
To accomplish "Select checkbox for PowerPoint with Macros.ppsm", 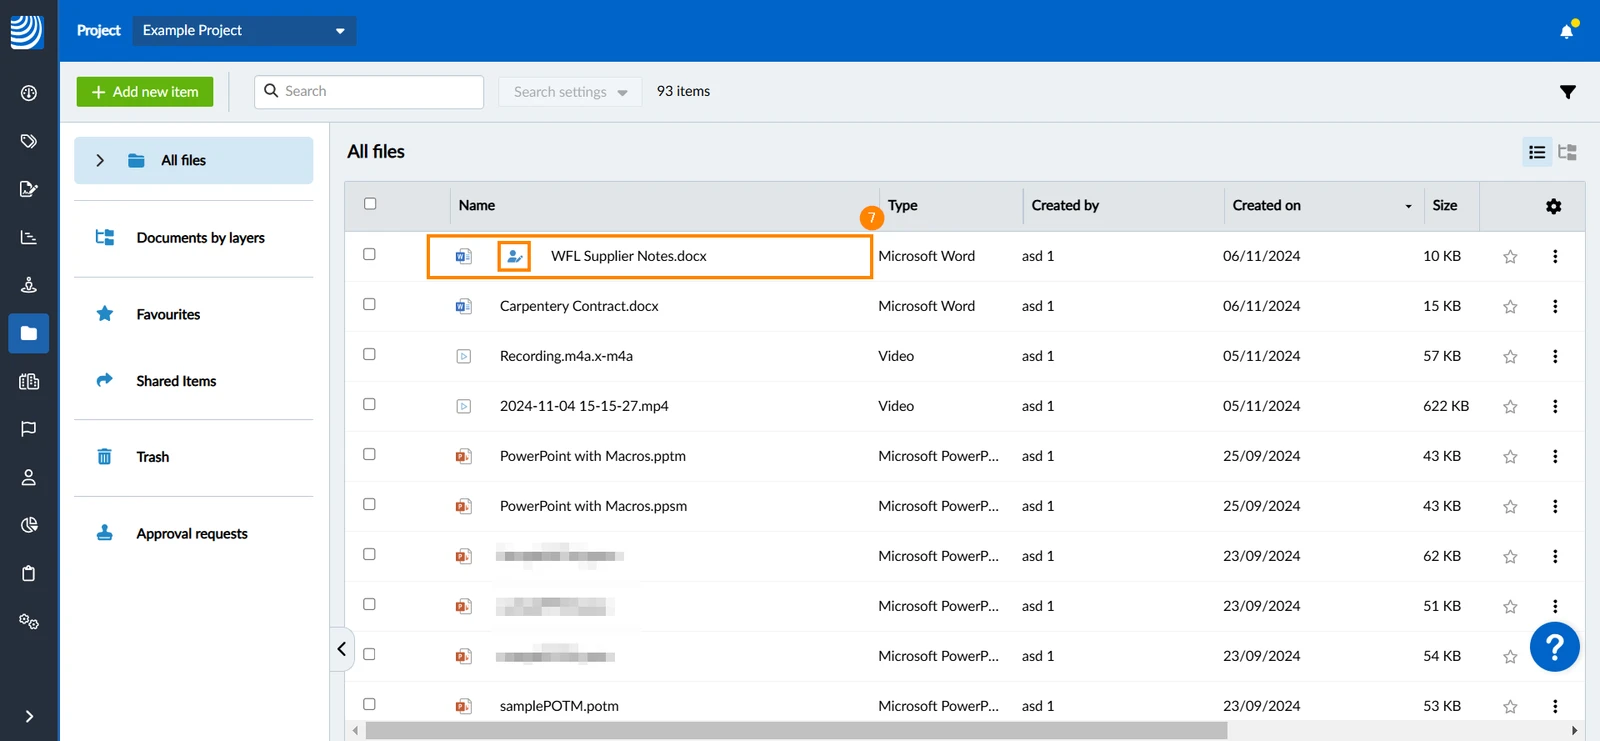I will tap(369, 504).
